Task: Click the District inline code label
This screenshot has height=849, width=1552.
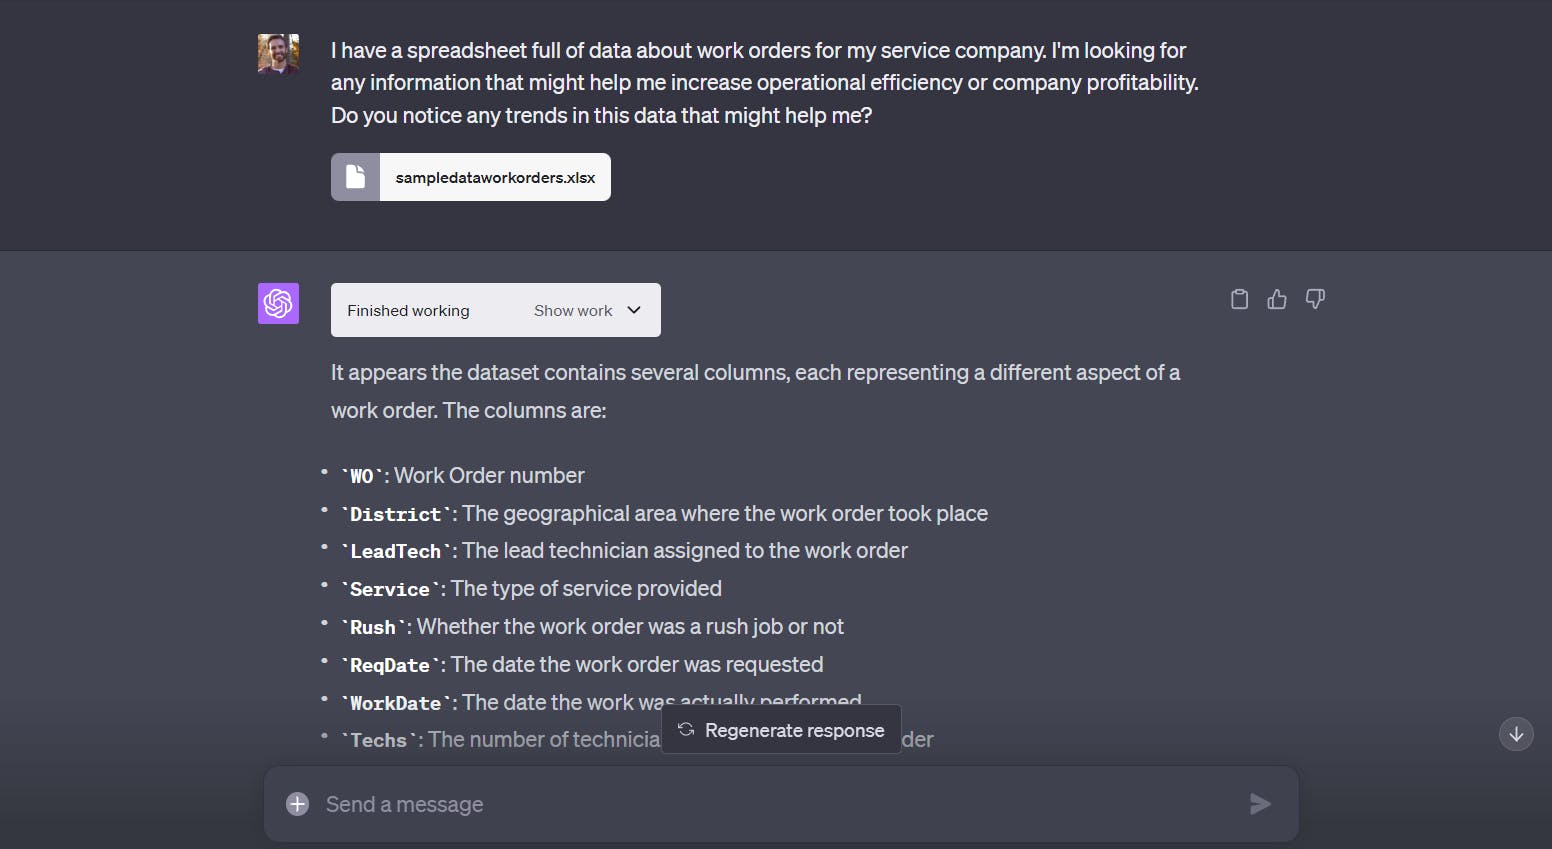Action: click(x=395, y=514)
